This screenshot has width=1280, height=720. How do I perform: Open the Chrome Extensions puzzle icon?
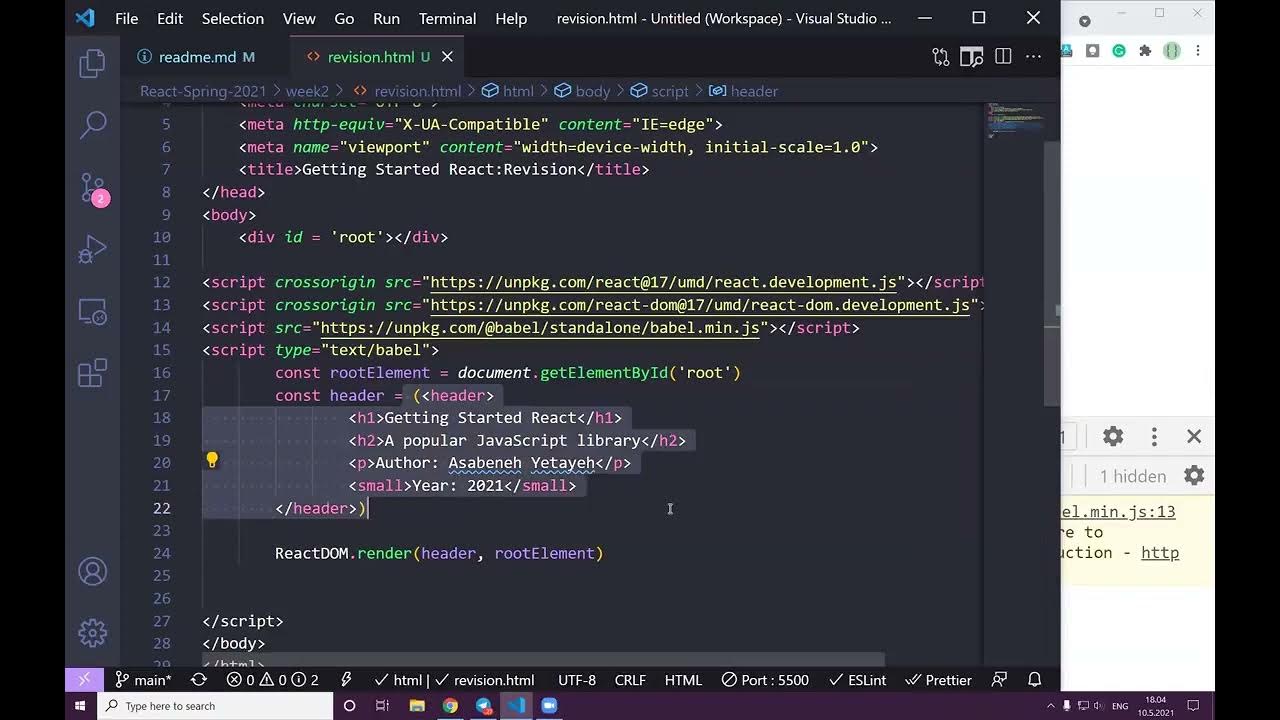1145,51
